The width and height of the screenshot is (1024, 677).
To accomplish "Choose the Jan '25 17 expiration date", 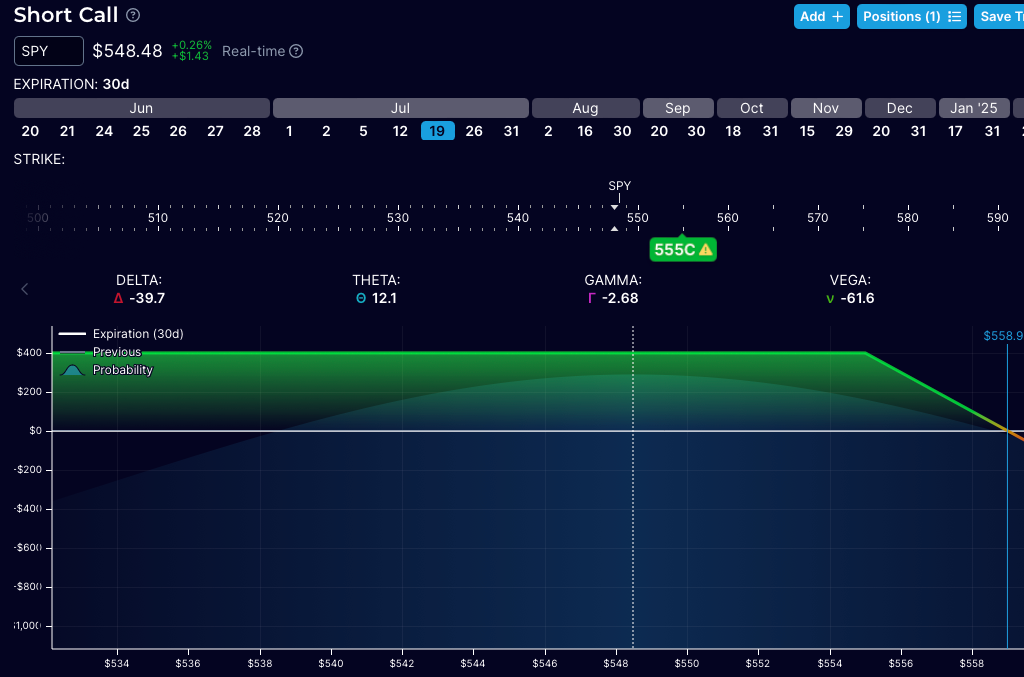I will tap(955, 131).
